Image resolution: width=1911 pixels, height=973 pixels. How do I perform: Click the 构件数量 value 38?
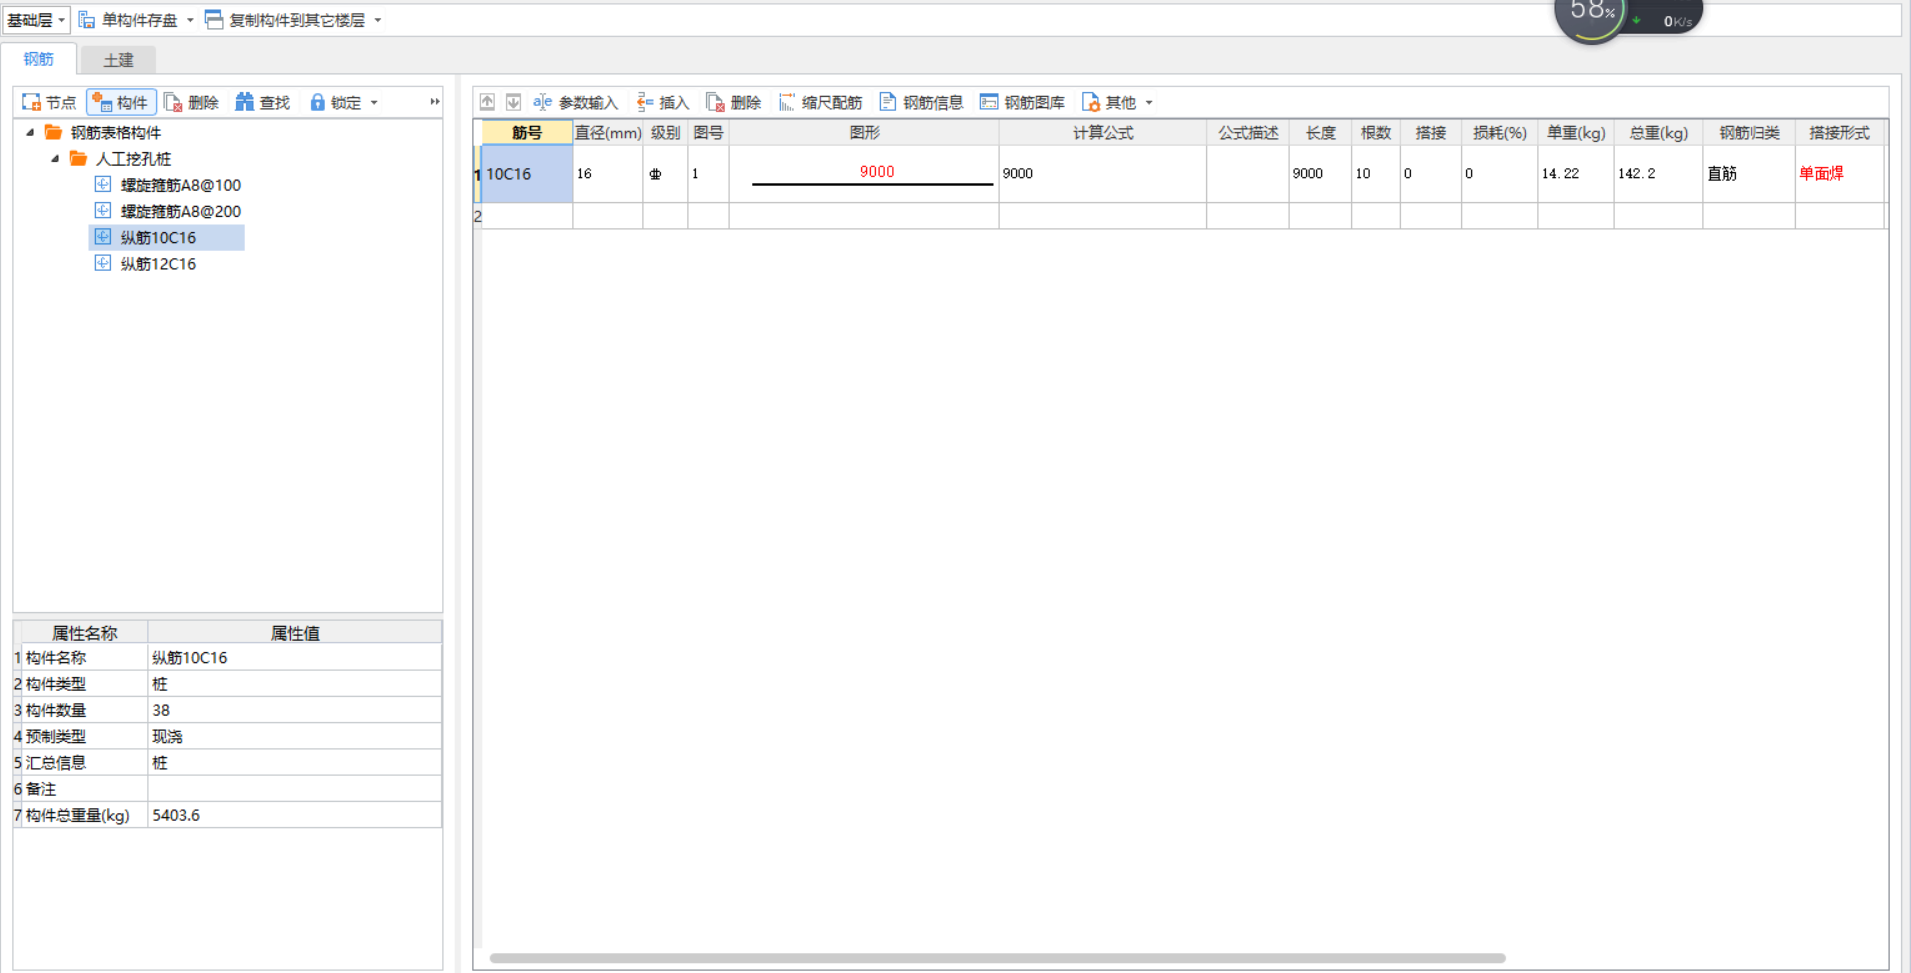294,710
